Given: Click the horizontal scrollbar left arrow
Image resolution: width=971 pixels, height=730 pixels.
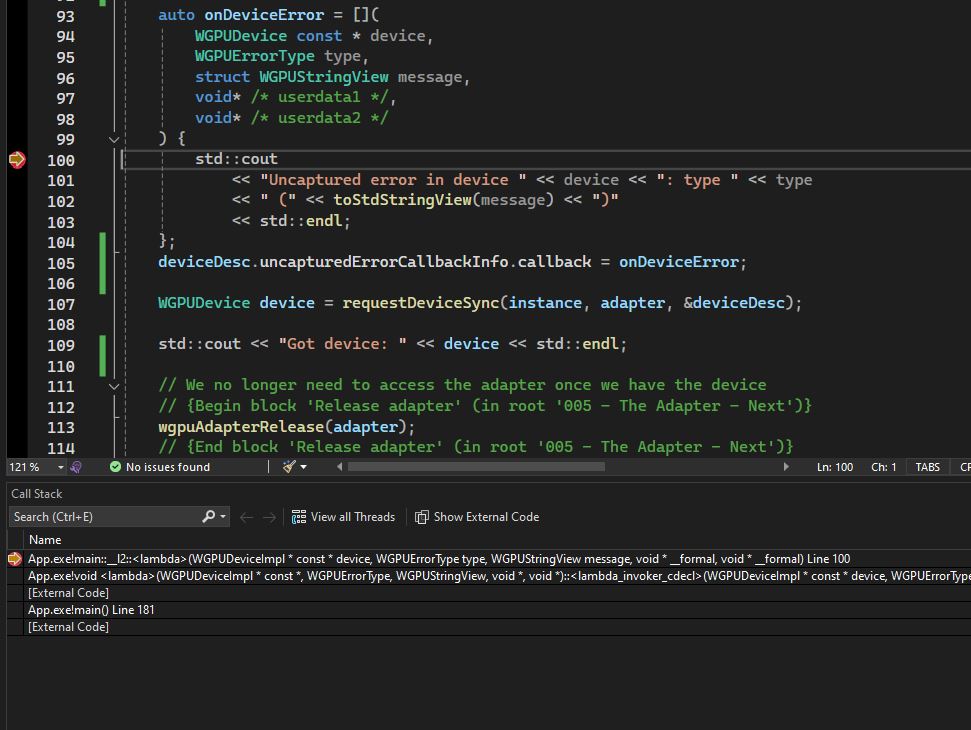Looking at the screenshot, I should (x=339, y=467).
